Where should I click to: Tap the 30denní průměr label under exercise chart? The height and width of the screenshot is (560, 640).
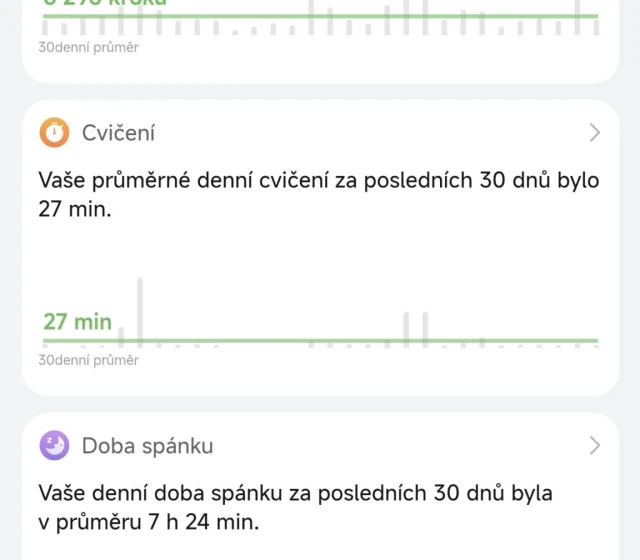89,360
